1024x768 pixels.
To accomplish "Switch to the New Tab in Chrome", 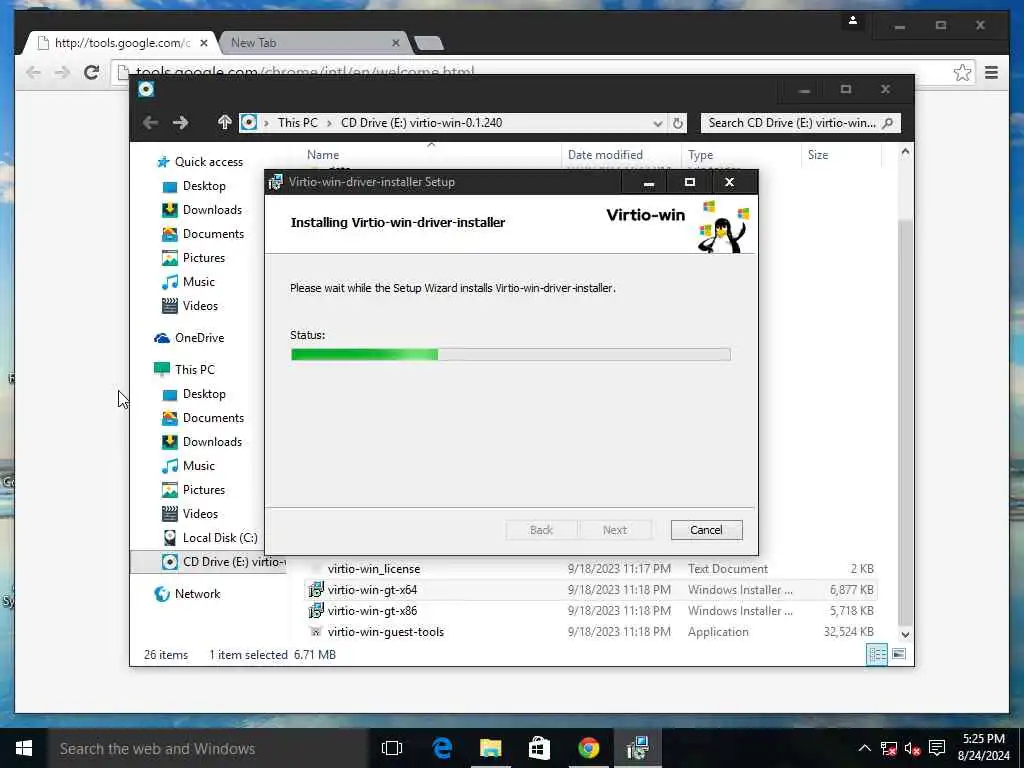I will (312, 43).
